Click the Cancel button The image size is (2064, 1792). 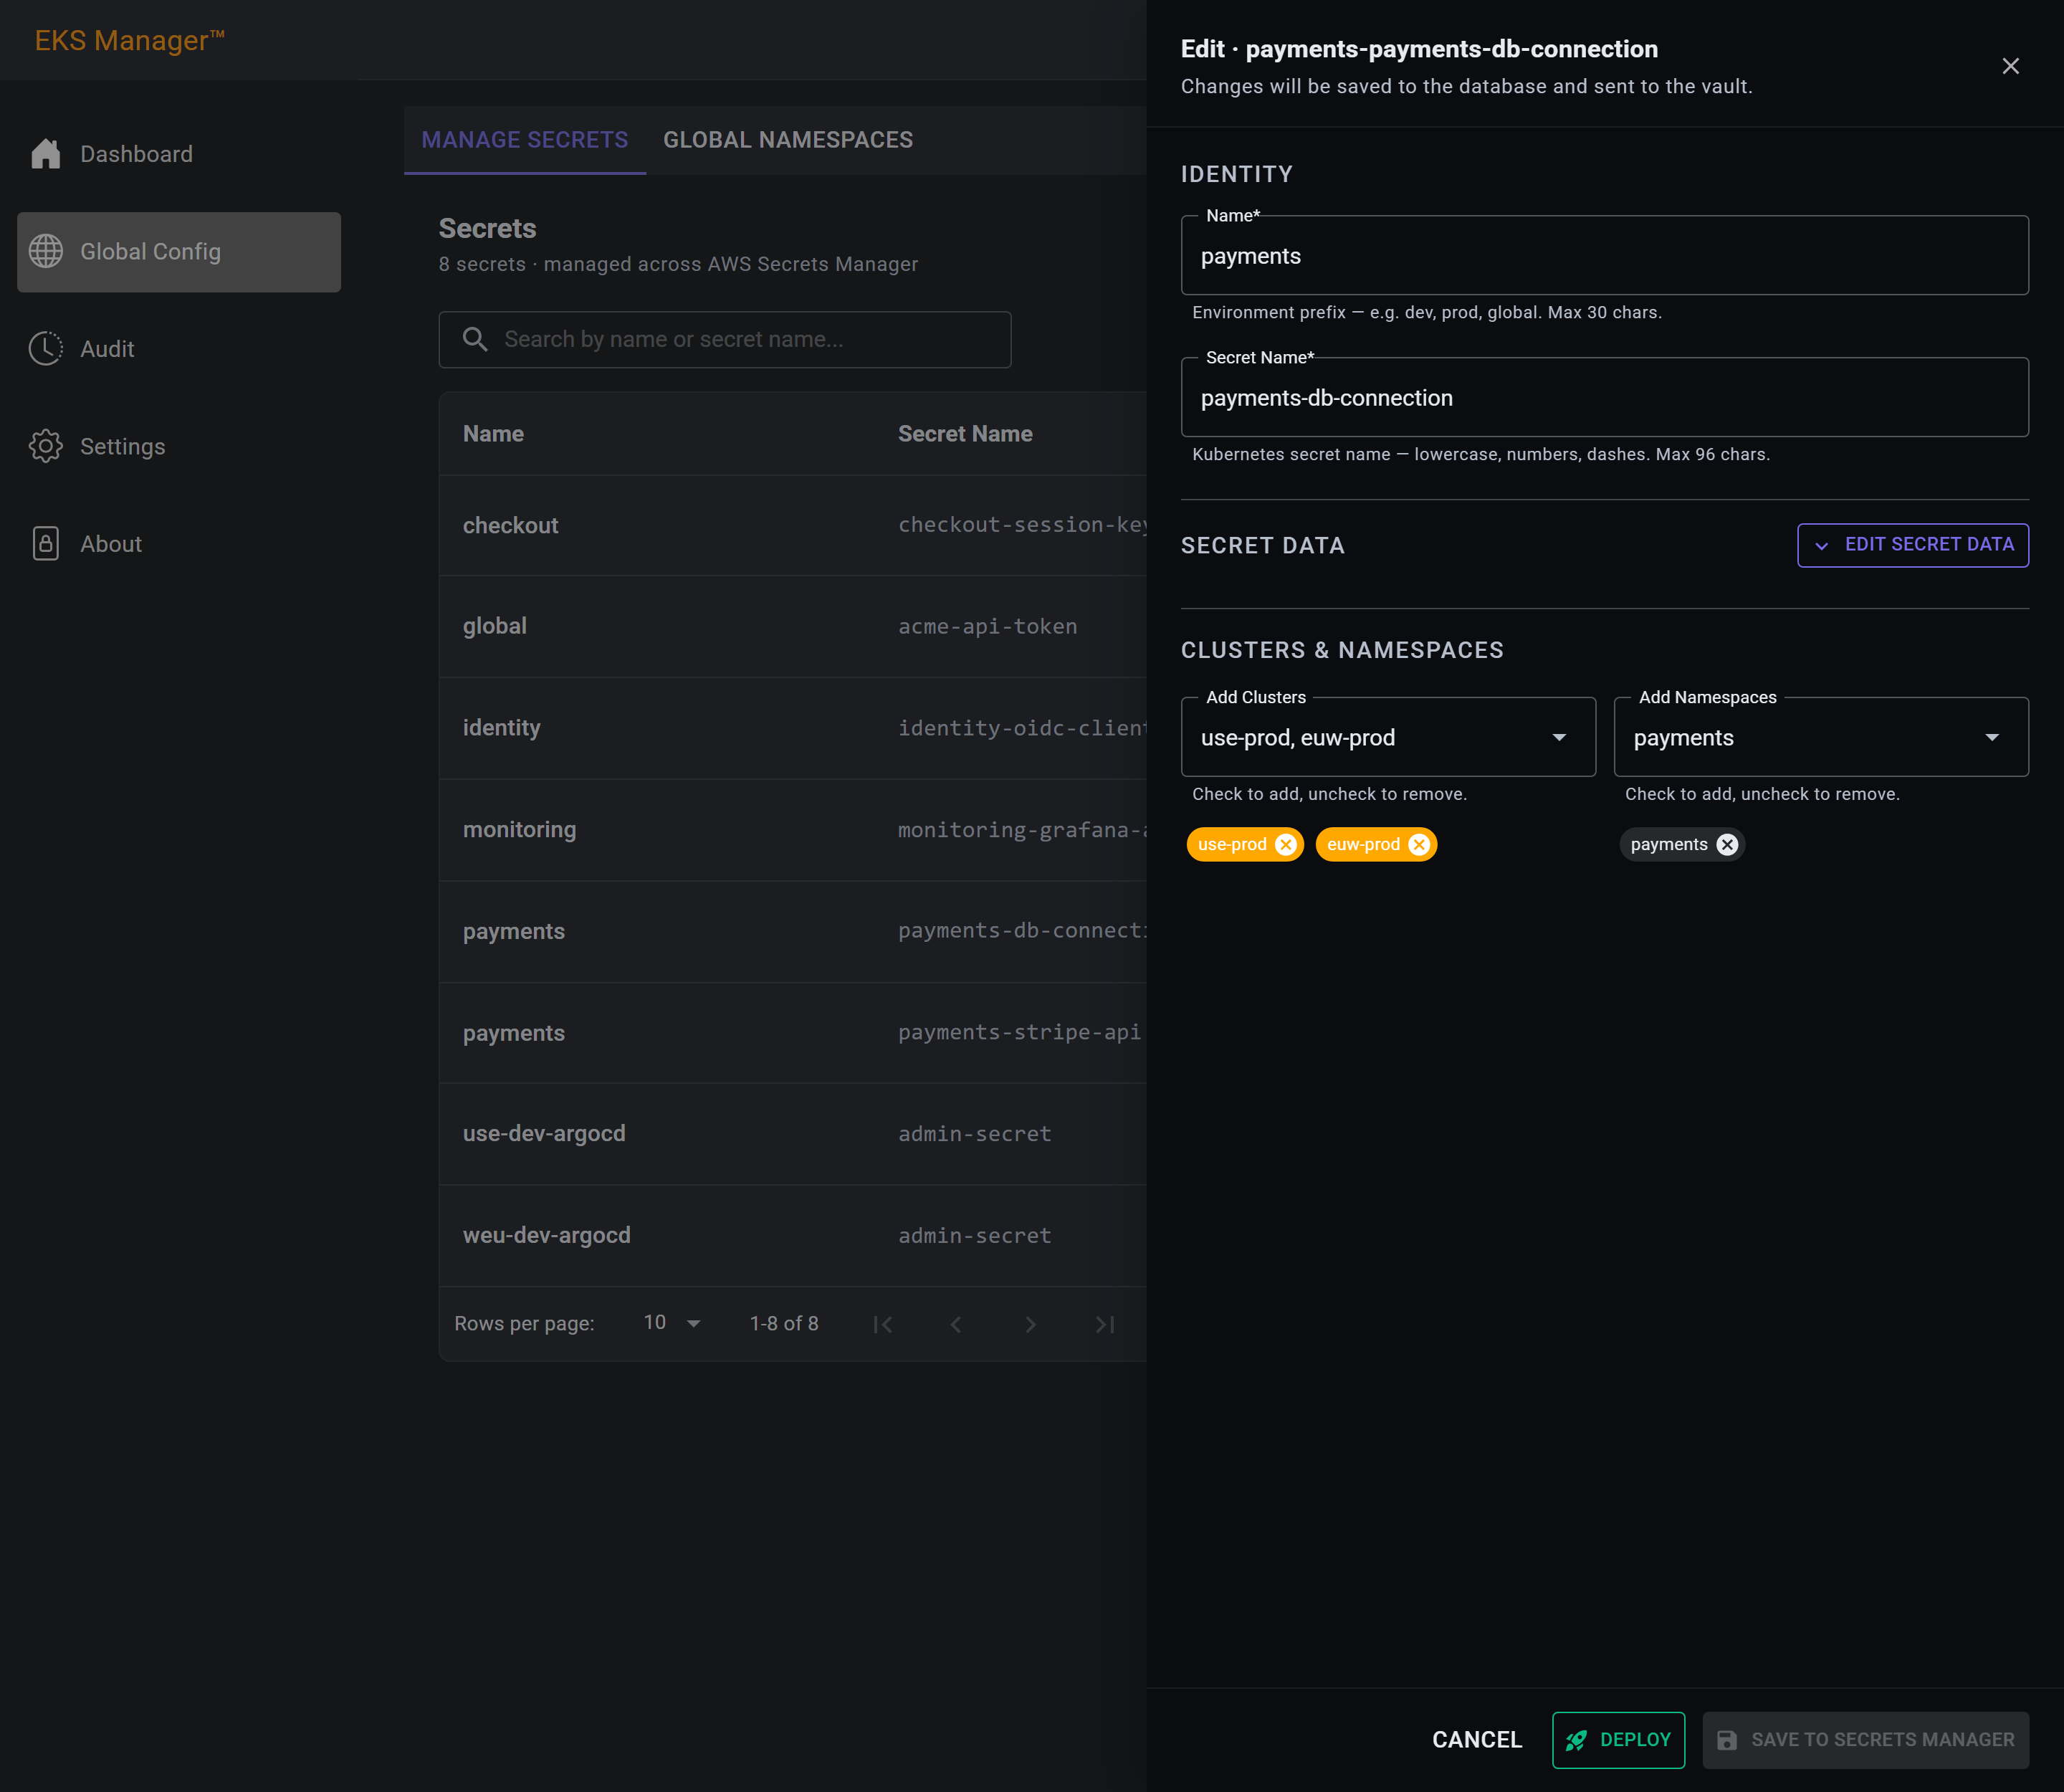1477,1740
